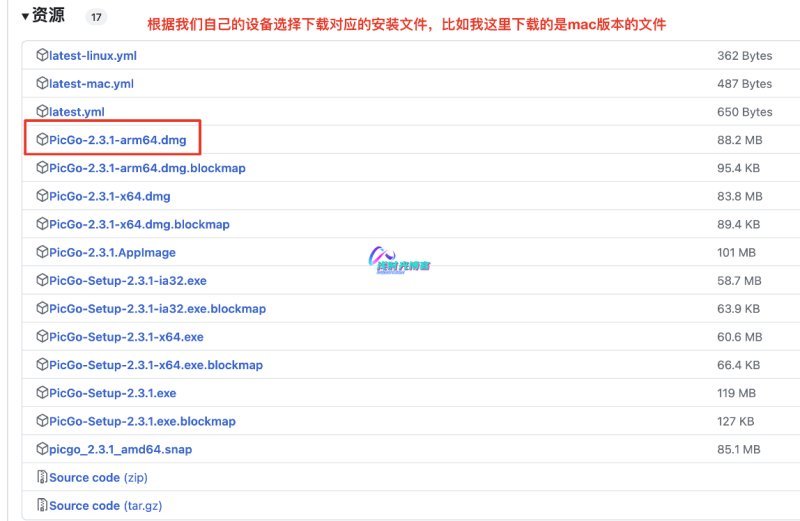Screen dimensions: 800x521
Task: Click package icon beside PicGo-Setup-2.3.1-x64.exe
Action: (x=42, y=336)
